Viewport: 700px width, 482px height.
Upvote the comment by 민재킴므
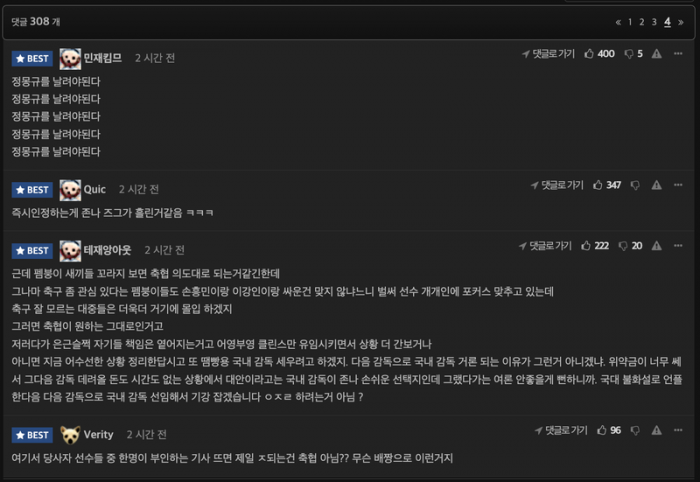pyautogui.click(x=590, y=53)
